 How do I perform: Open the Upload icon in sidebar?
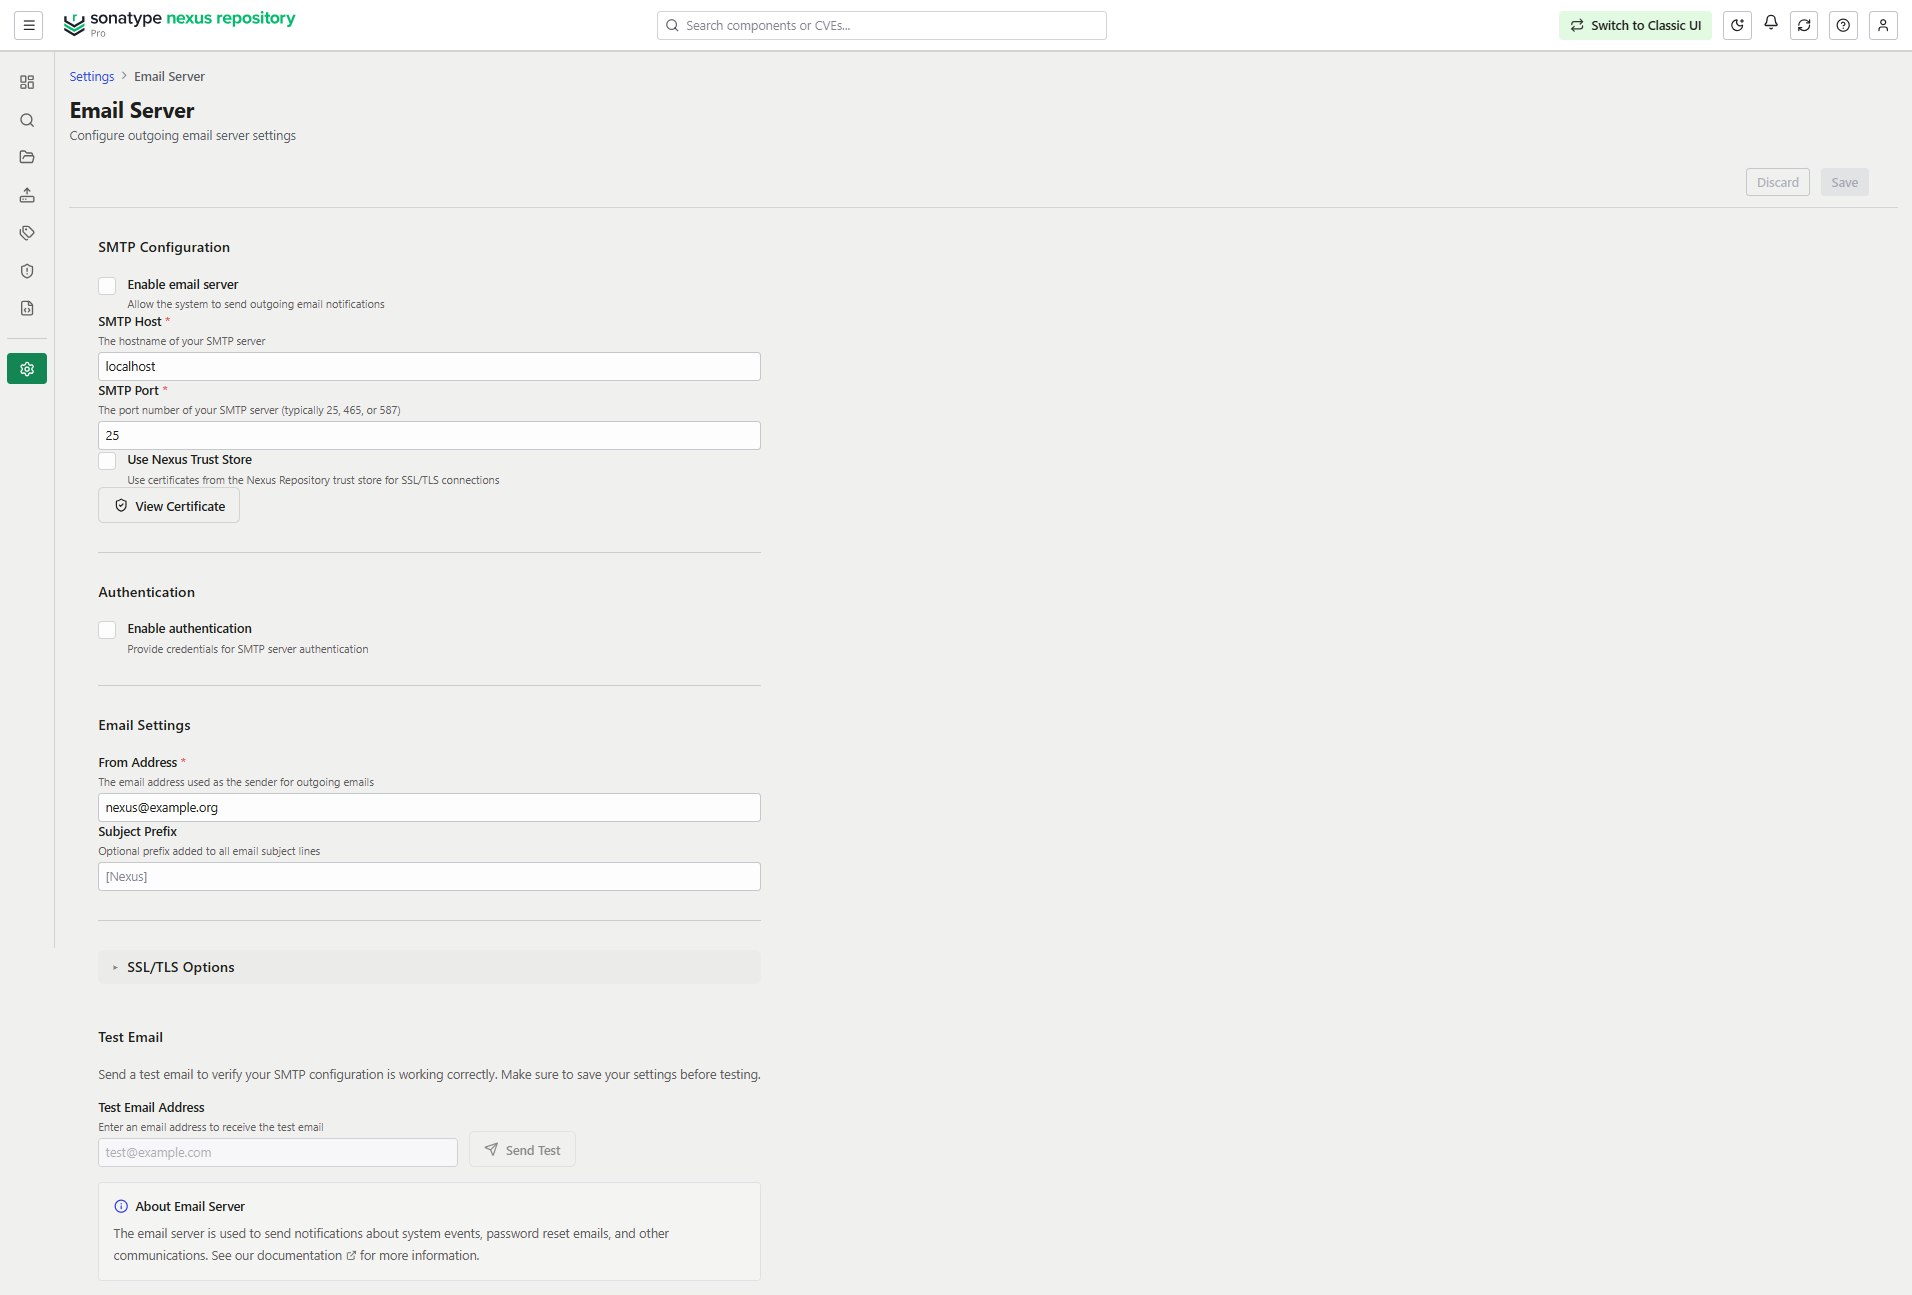(x=27, y=195)
